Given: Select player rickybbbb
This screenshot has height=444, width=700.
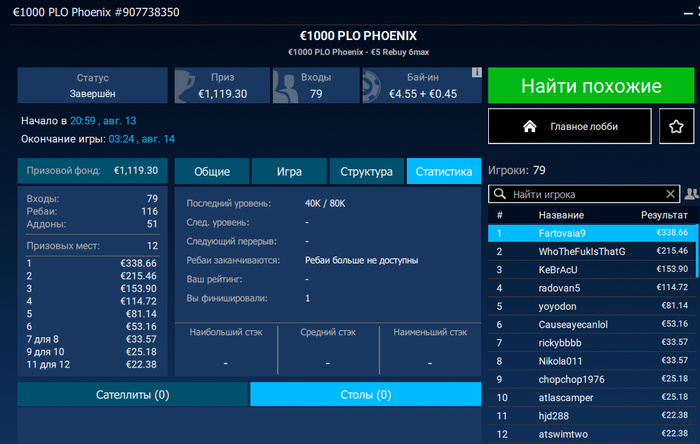Looking at the screenshot, I should click(592, 343).
